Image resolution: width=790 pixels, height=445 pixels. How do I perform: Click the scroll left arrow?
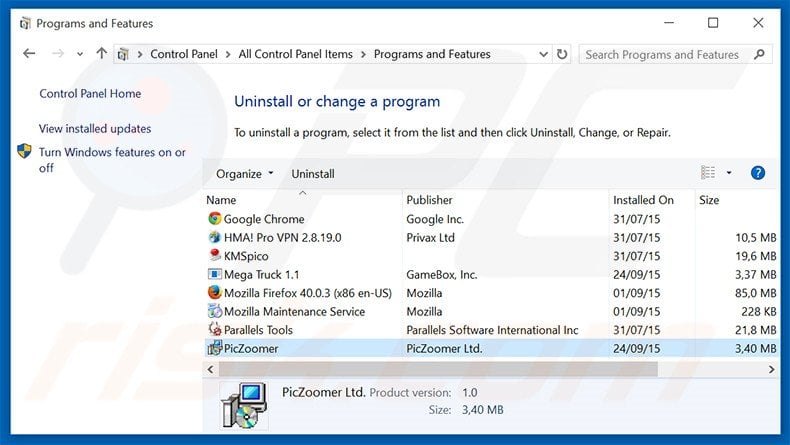click(211, 369)
